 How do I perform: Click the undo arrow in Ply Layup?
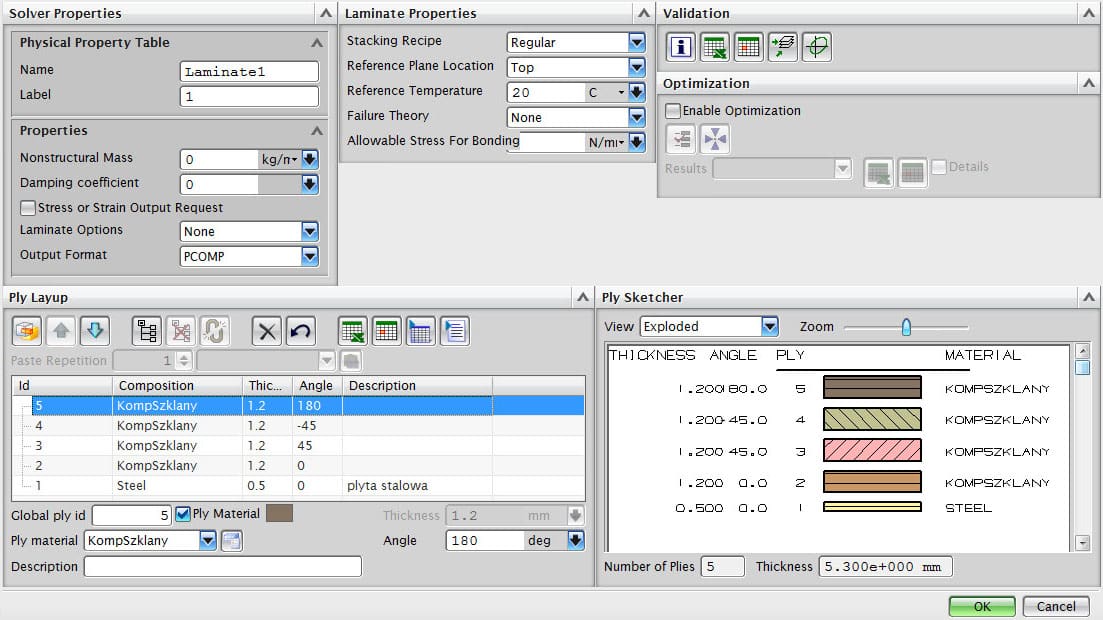(x=301, y=331)
